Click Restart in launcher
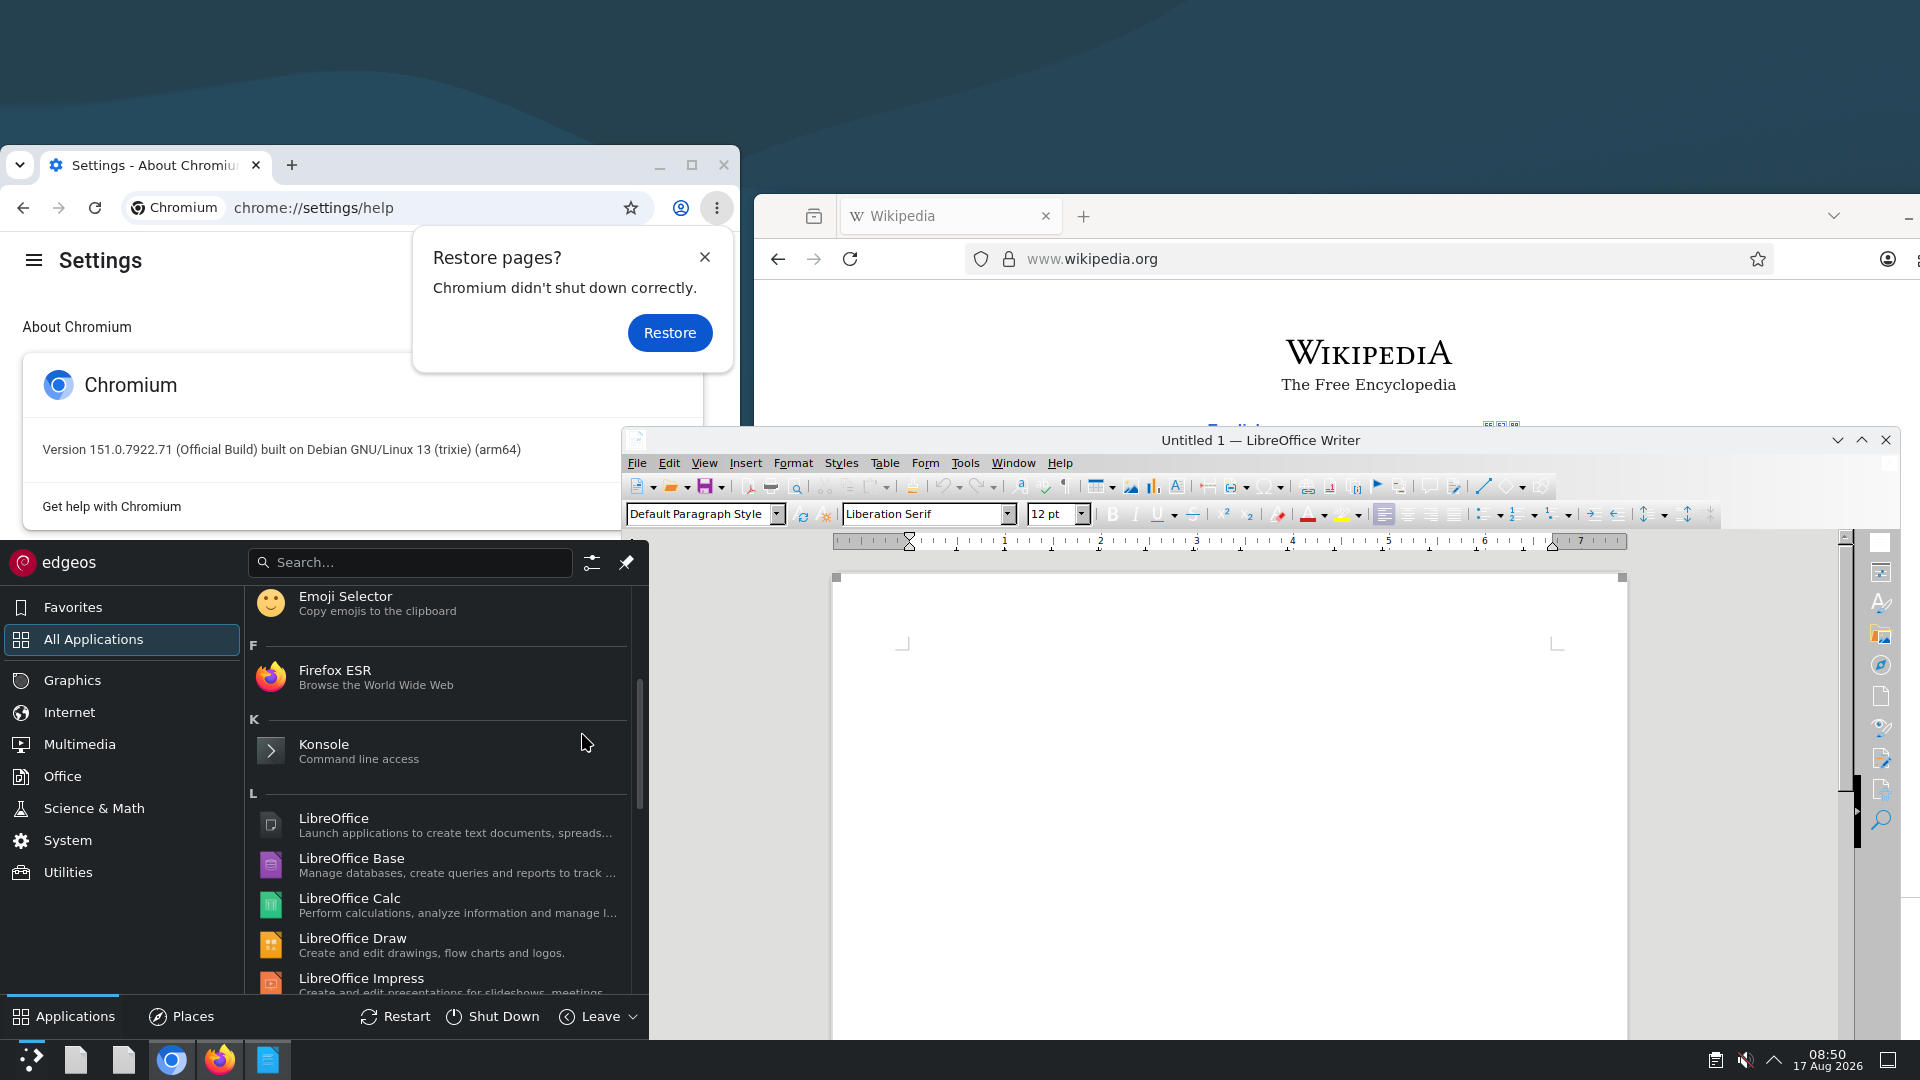Screen dimensions: 1920x1080 [x=395, y=1017]
